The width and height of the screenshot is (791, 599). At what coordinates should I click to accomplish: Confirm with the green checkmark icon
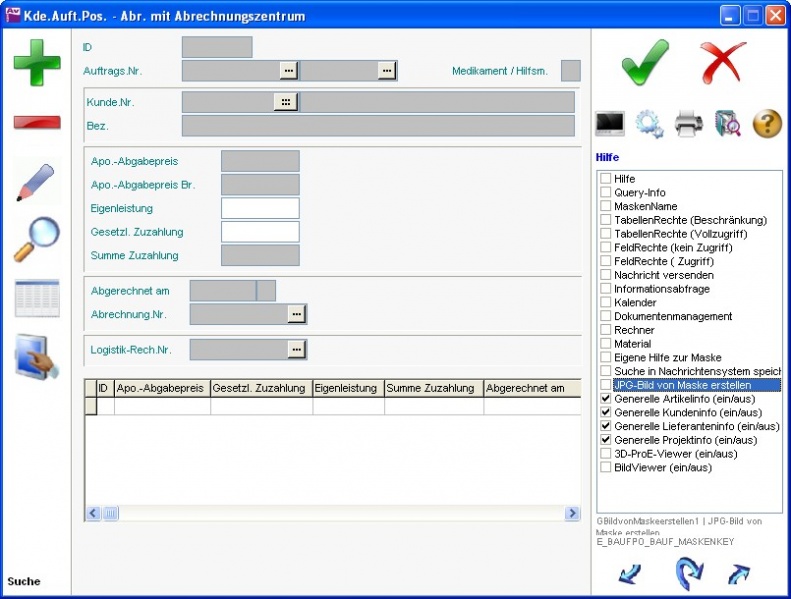[x=645, y=62]
